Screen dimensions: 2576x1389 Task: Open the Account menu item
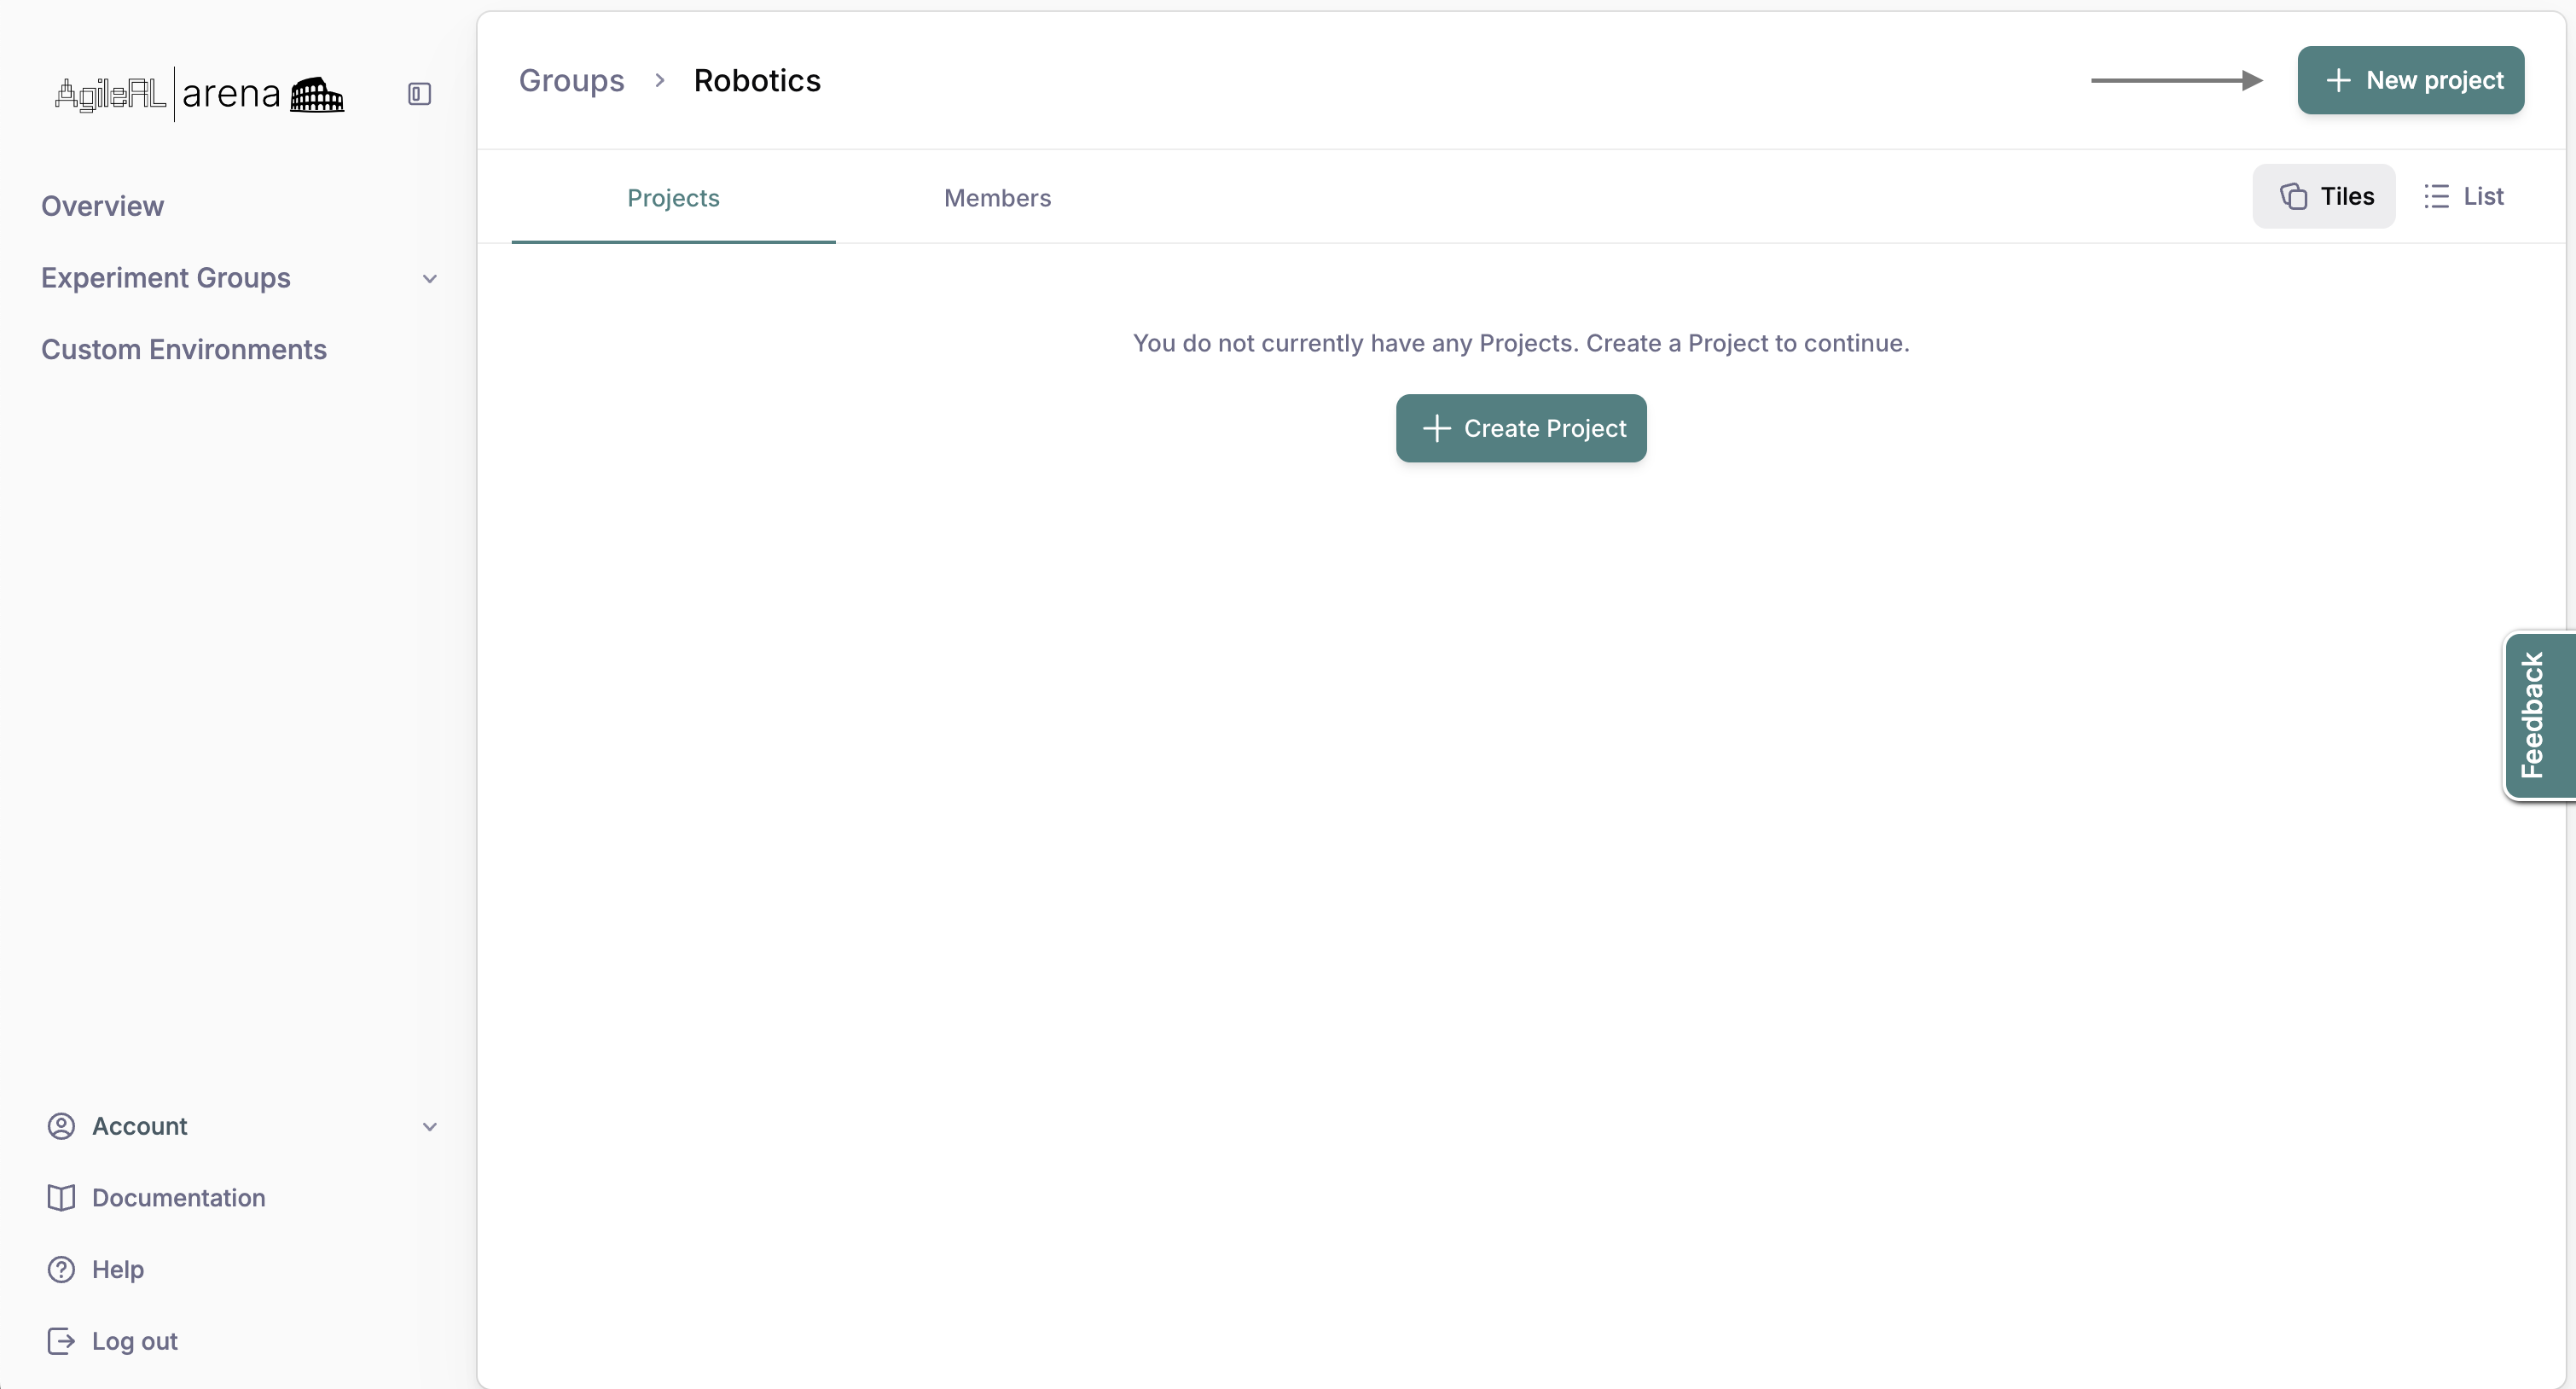coord(140,1126)
